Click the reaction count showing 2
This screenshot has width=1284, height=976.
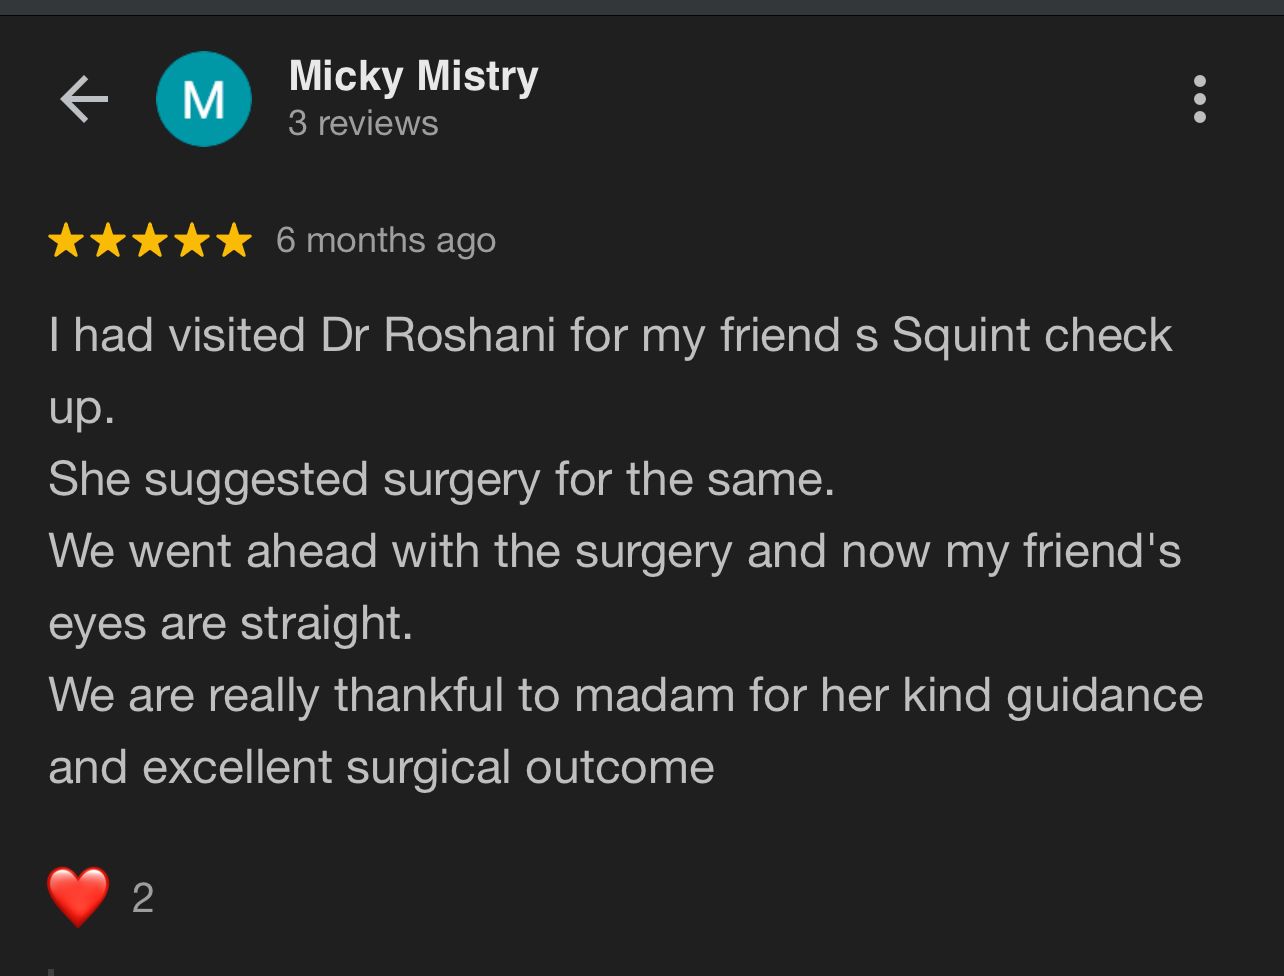pyautogui.click(x=142, y=898)
